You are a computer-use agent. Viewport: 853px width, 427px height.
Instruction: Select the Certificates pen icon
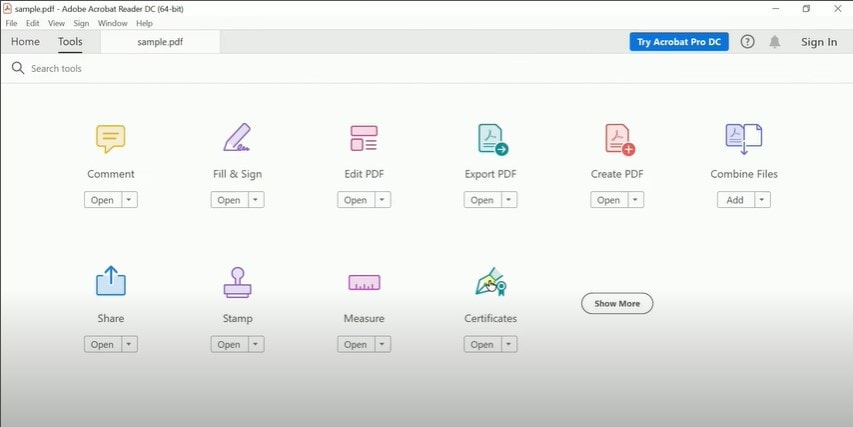491,281
